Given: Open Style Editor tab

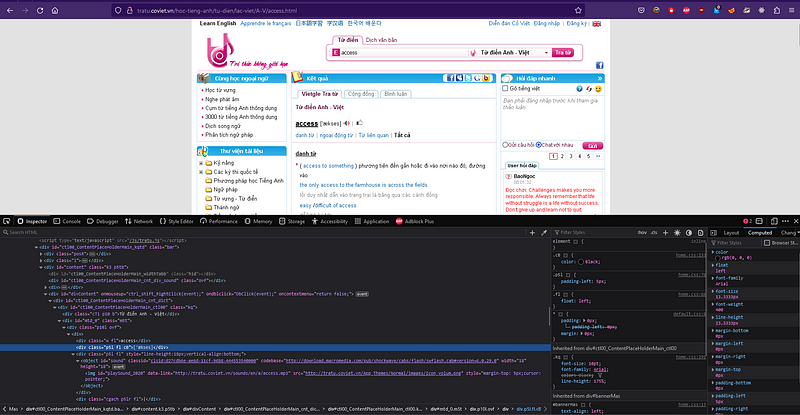Looking at the screenshot, I should point(177,221).
